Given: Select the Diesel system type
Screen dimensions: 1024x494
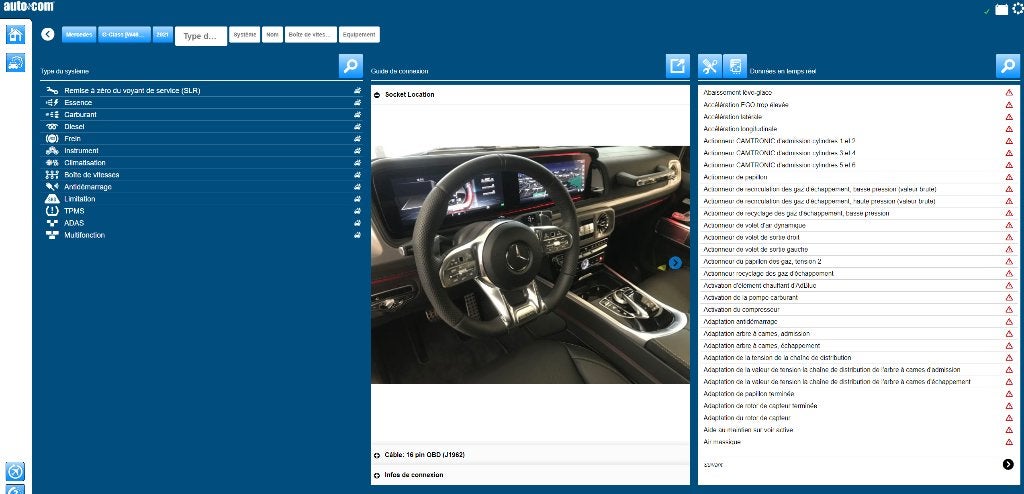Looking at the screenshot, I should [x=201, y=127].
